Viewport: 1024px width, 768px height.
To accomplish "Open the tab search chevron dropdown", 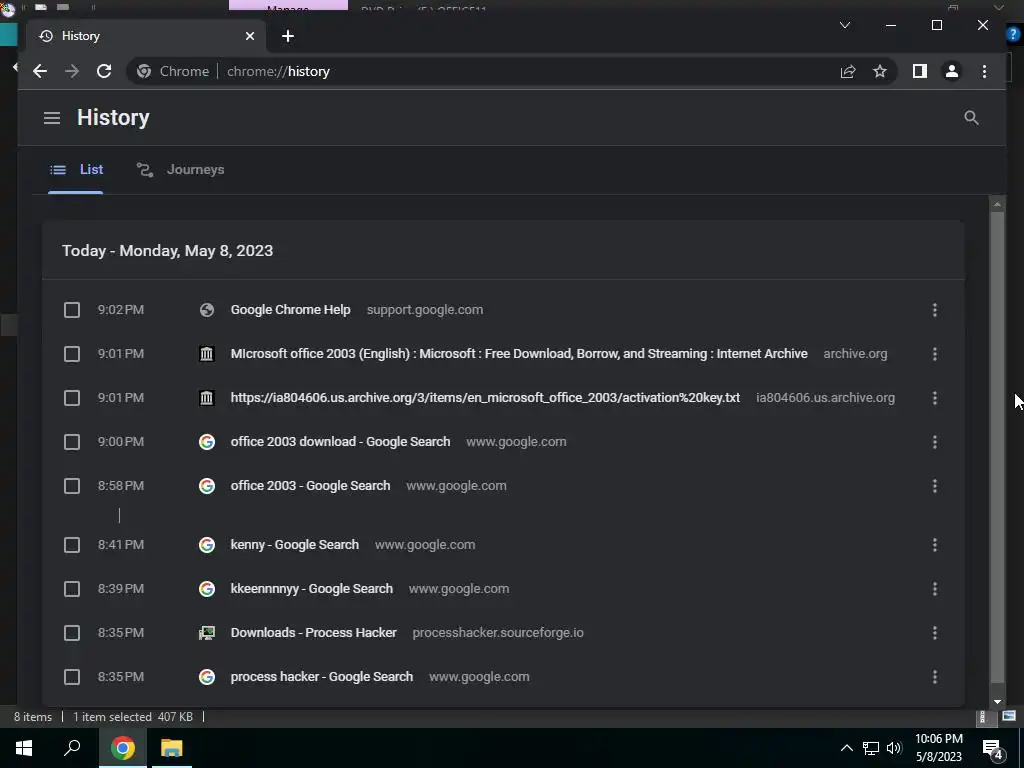I will click(x=844, y=25).
